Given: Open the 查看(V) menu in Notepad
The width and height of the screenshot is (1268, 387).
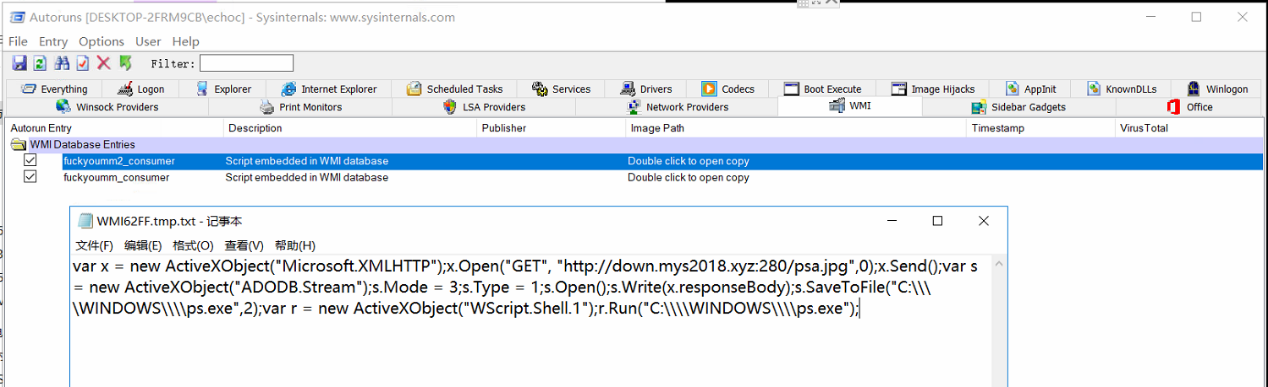Looking at the screenshot, I should [x=244, y=245].
